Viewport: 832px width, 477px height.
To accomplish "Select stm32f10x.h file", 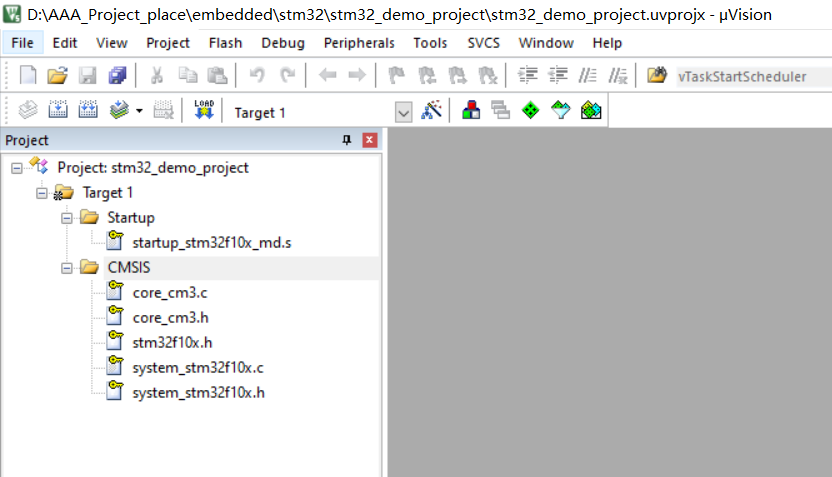I will coord(172,342).
